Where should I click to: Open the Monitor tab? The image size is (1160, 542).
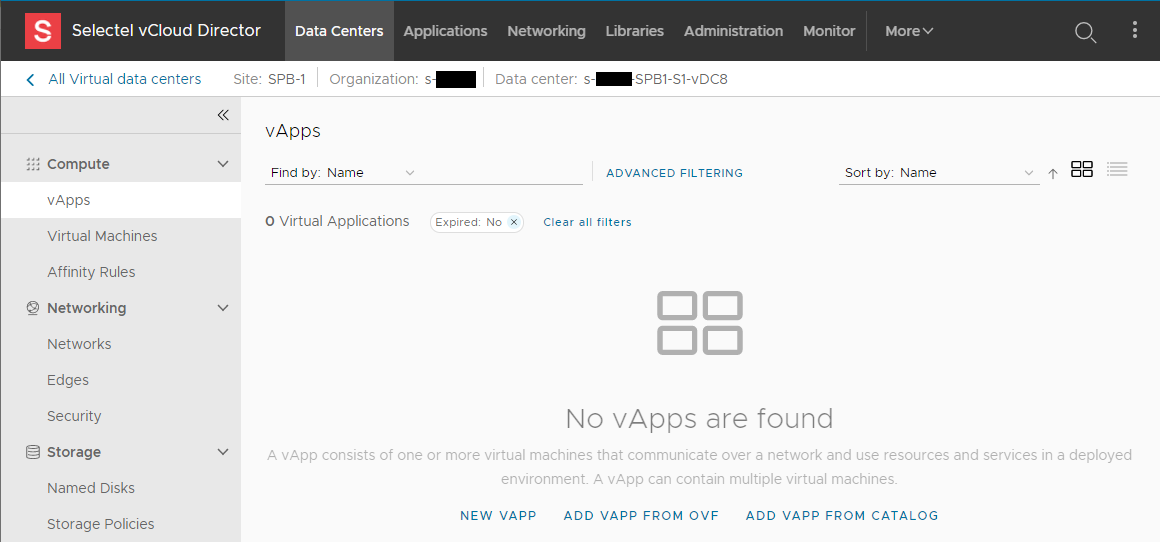[829, 31]
